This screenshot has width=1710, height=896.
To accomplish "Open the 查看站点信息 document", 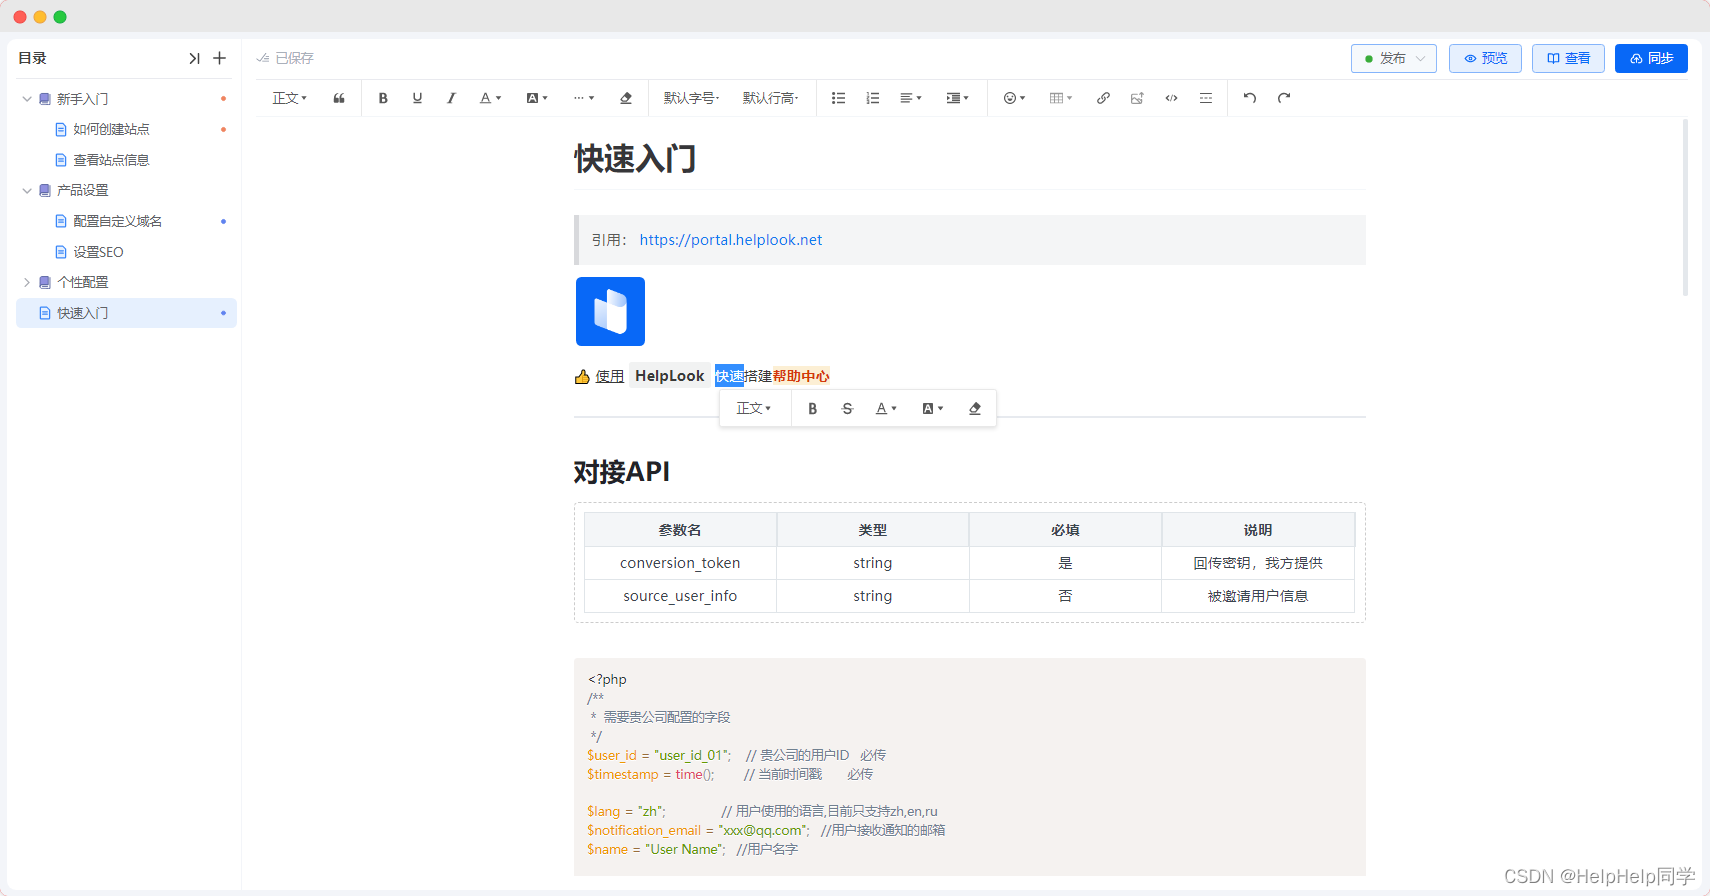I will 111,160.
